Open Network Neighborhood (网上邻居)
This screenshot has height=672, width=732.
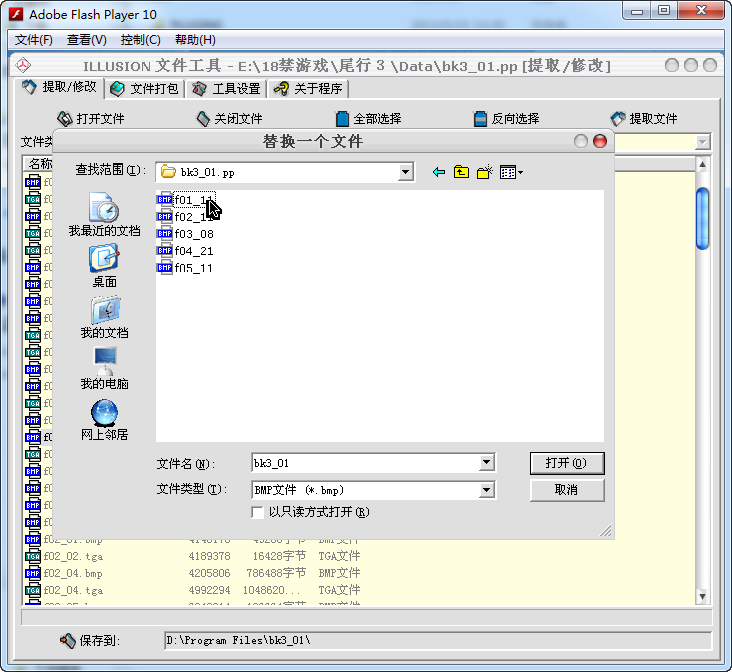105,420
